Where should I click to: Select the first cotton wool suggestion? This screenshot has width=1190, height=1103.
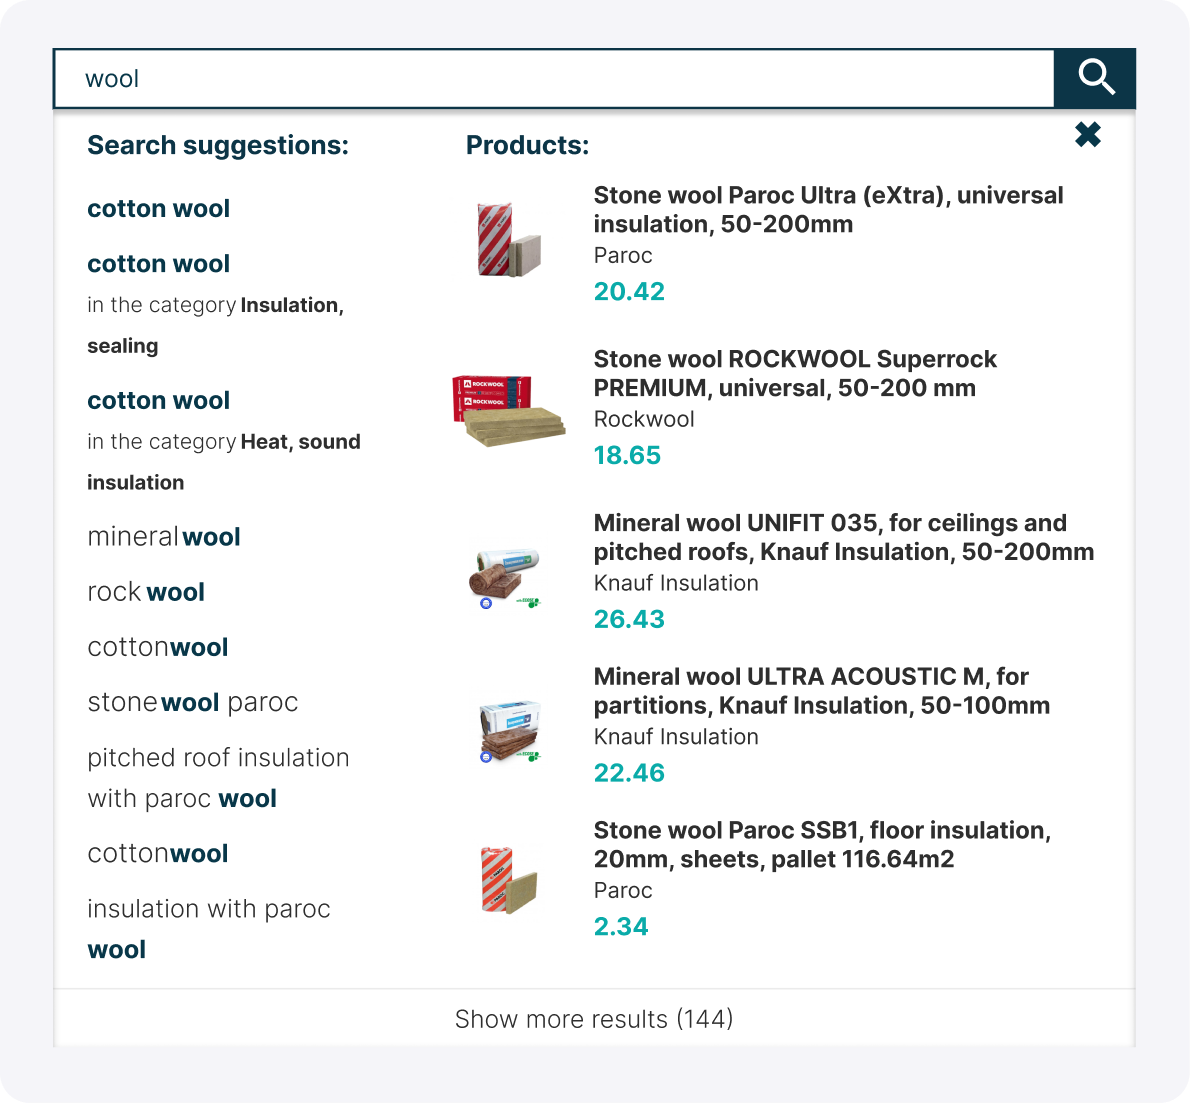click(158, 208)
